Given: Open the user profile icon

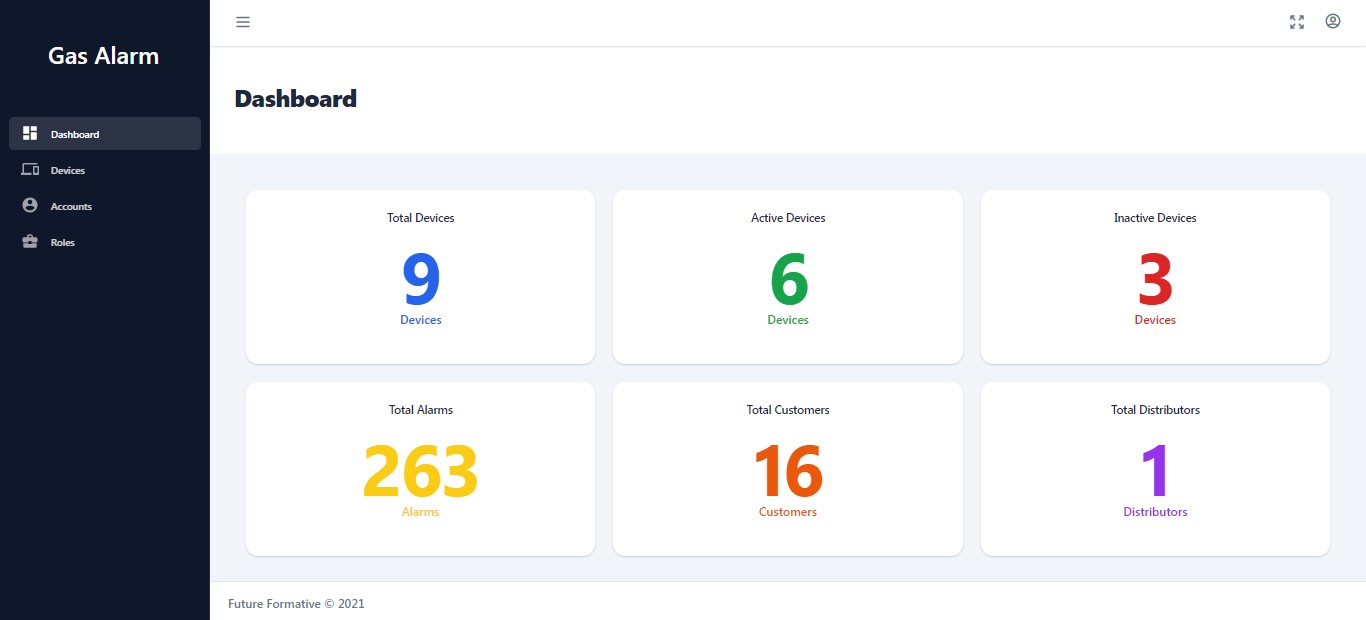Looking at the screenshot, I should (1333, 21).
